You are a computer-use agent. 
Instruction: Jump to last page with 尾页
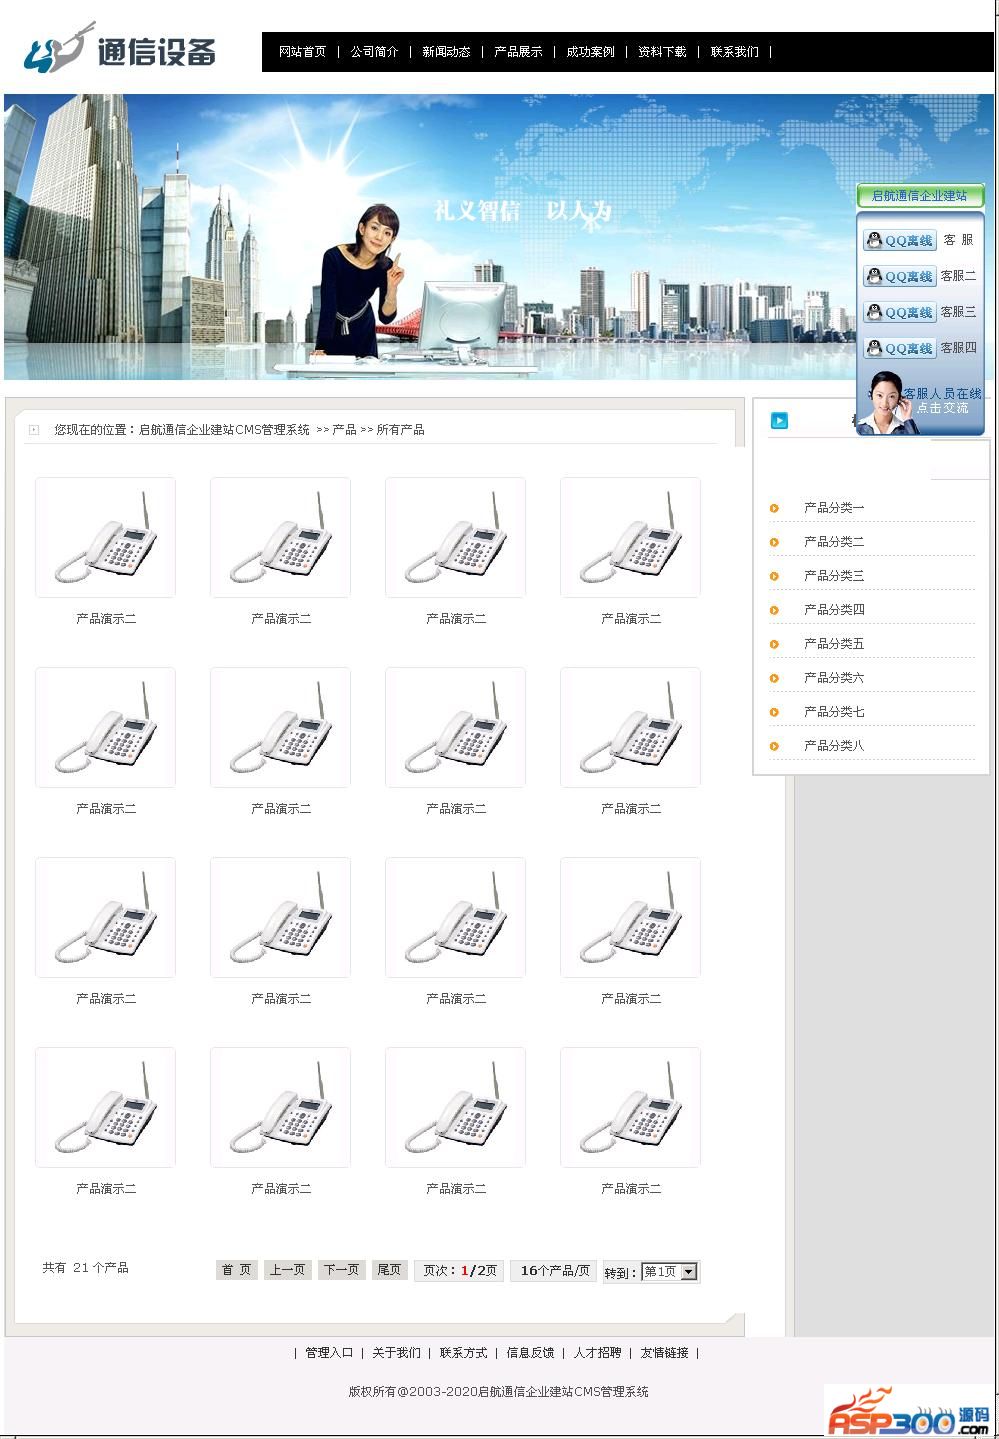coord(389,1270)
